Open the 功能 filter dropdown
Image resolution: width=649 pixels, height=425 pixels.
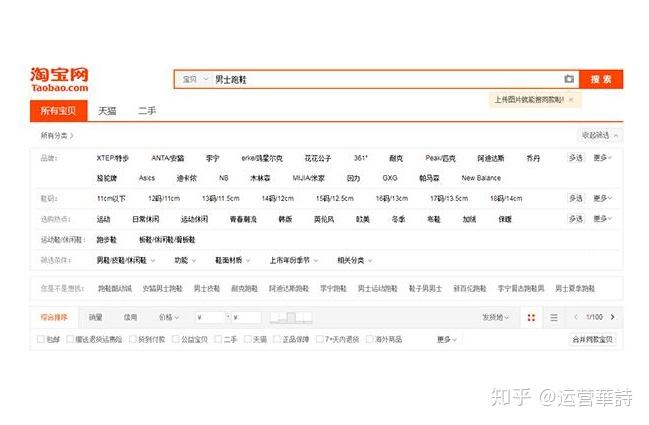point(185,260)
